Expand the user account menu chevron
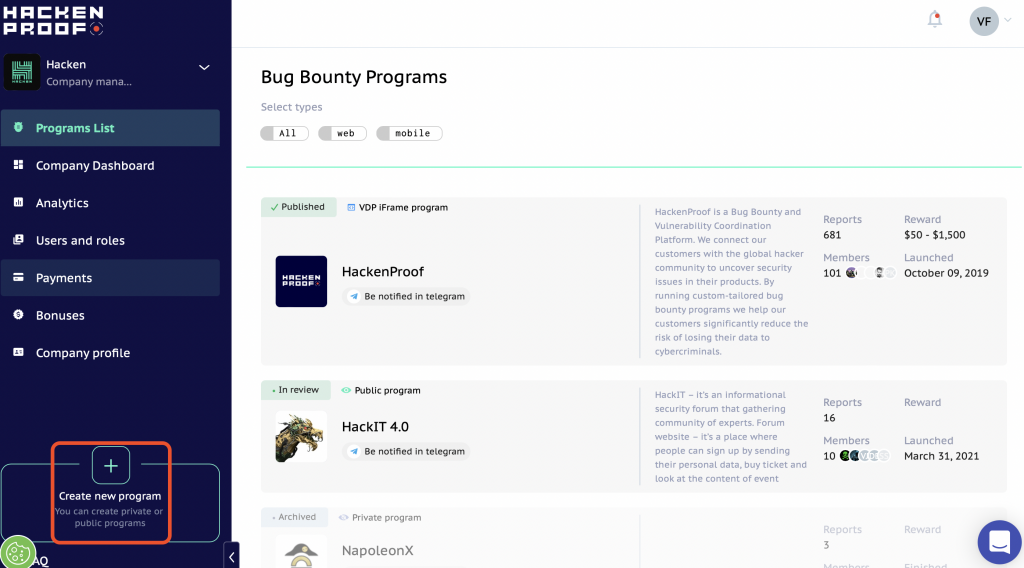Image resolution: width=1024 pixels, height=568 pixels. pos(1008,20)
